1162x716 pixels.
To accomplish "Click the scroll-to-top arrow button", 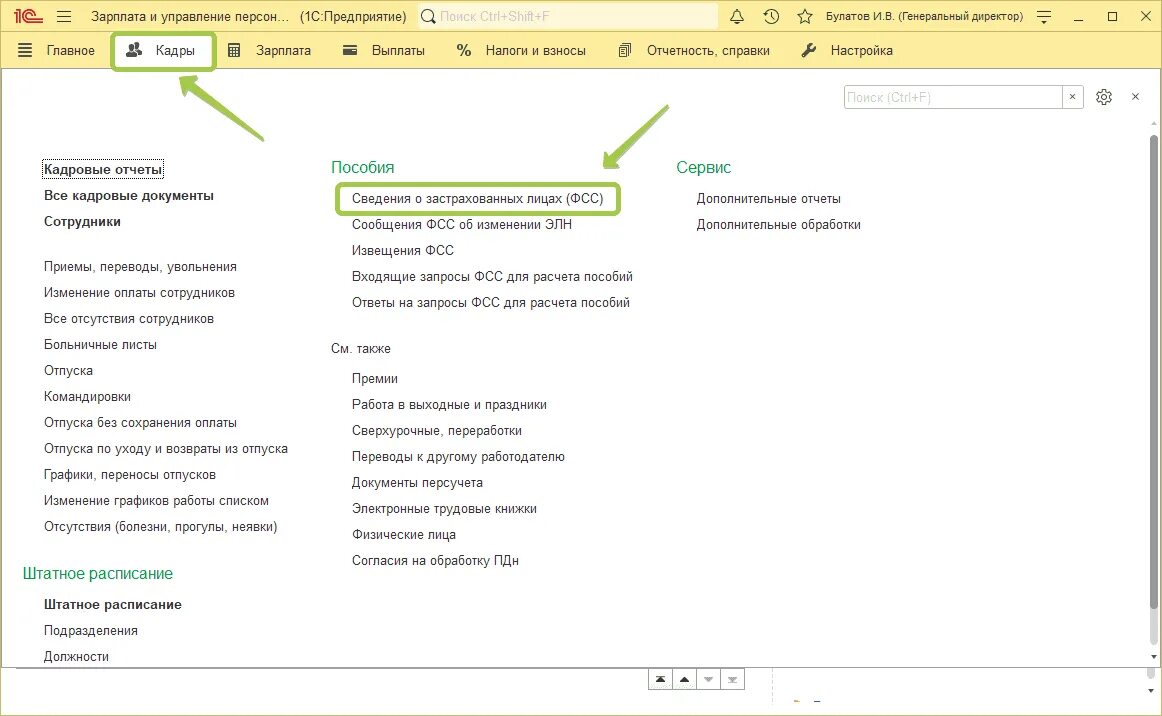I will click(x=660, y=679).
